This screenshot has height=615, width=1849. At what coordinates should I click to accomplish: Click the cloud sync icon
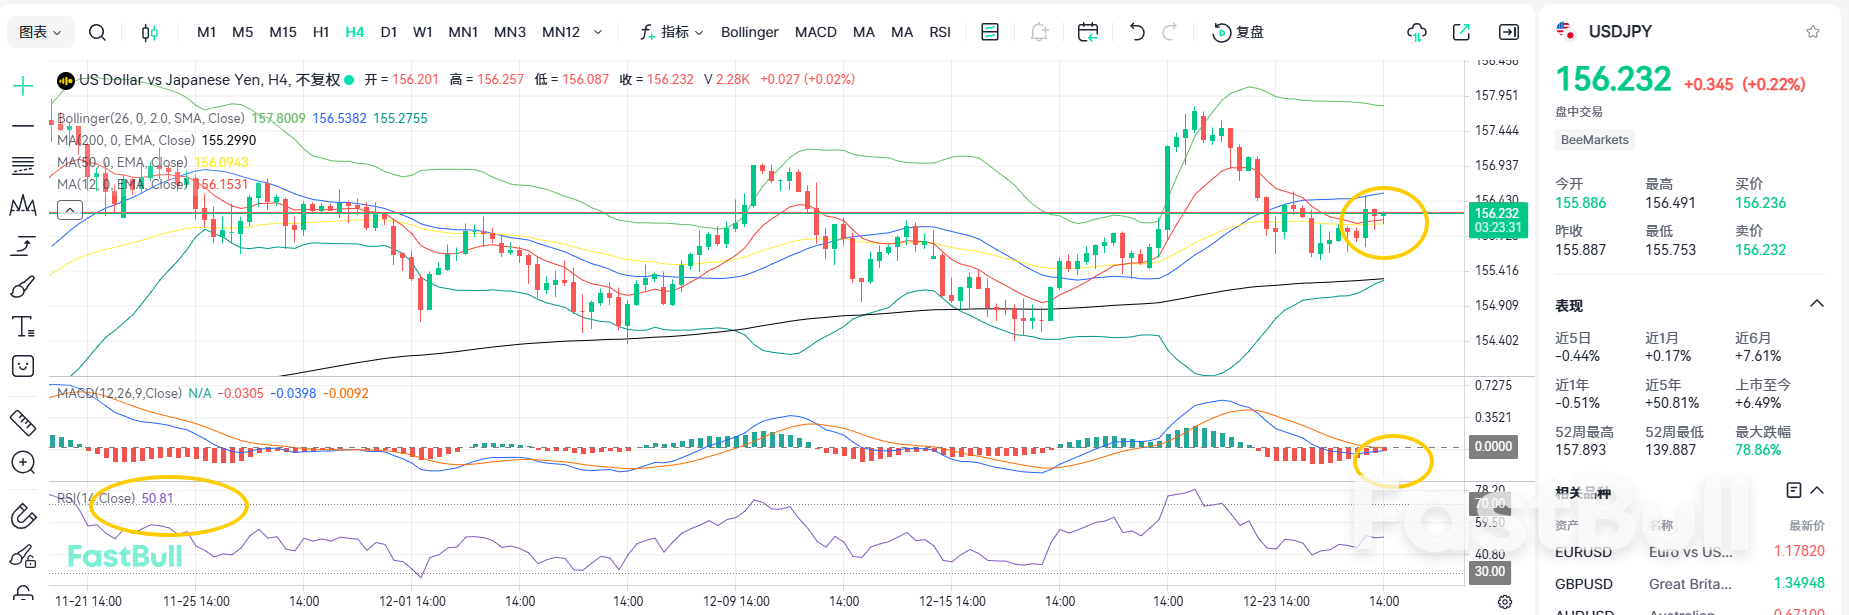1416,32
